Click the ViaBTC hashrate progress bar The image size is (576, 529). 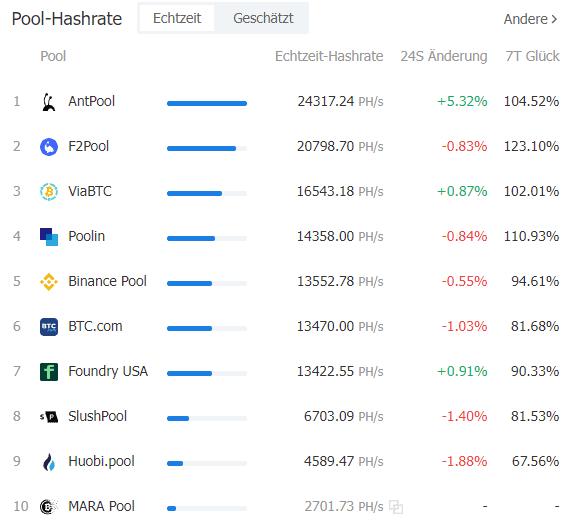pos(207,194)
